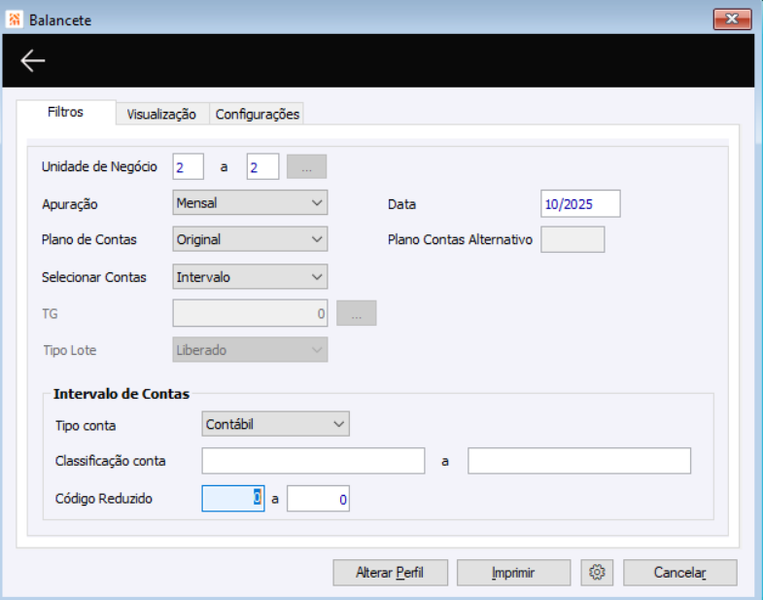
Task: Click the Classificação conta label
Action: pos(110,461)
